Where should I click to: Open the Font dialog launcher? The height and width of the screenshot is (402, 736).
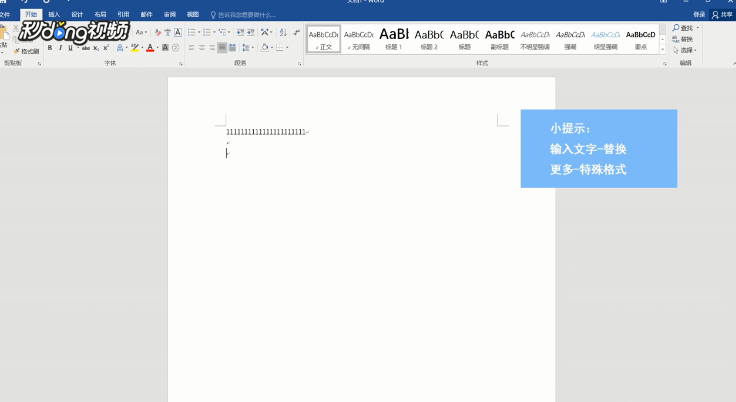pyautogui.click(x=181, y=63)
